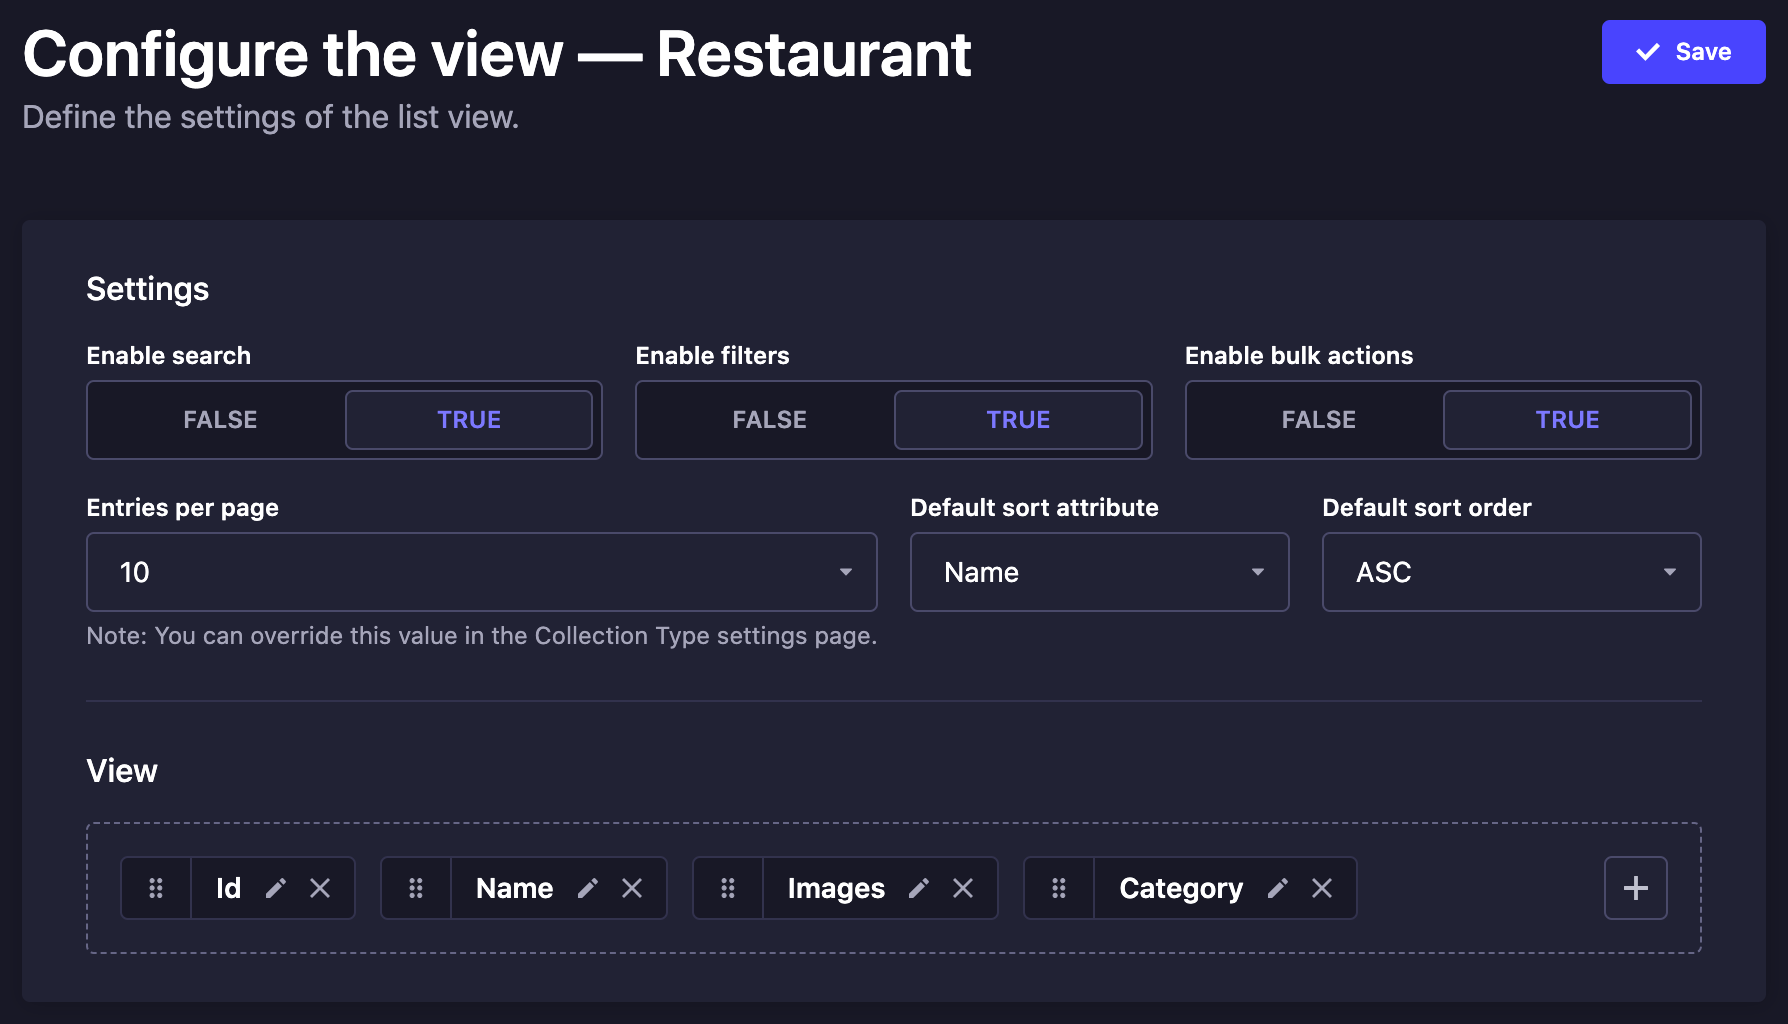The height and width of the screenshot is (1024, 1788).
Task: Set Enable filters to FALSE
Action: [x=769, y=419]
